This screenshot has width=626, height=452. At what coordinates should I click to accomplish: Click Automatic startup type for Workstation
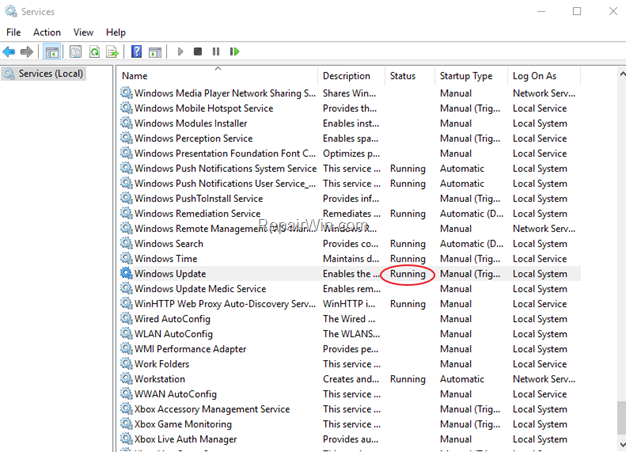tap(462, 379)
